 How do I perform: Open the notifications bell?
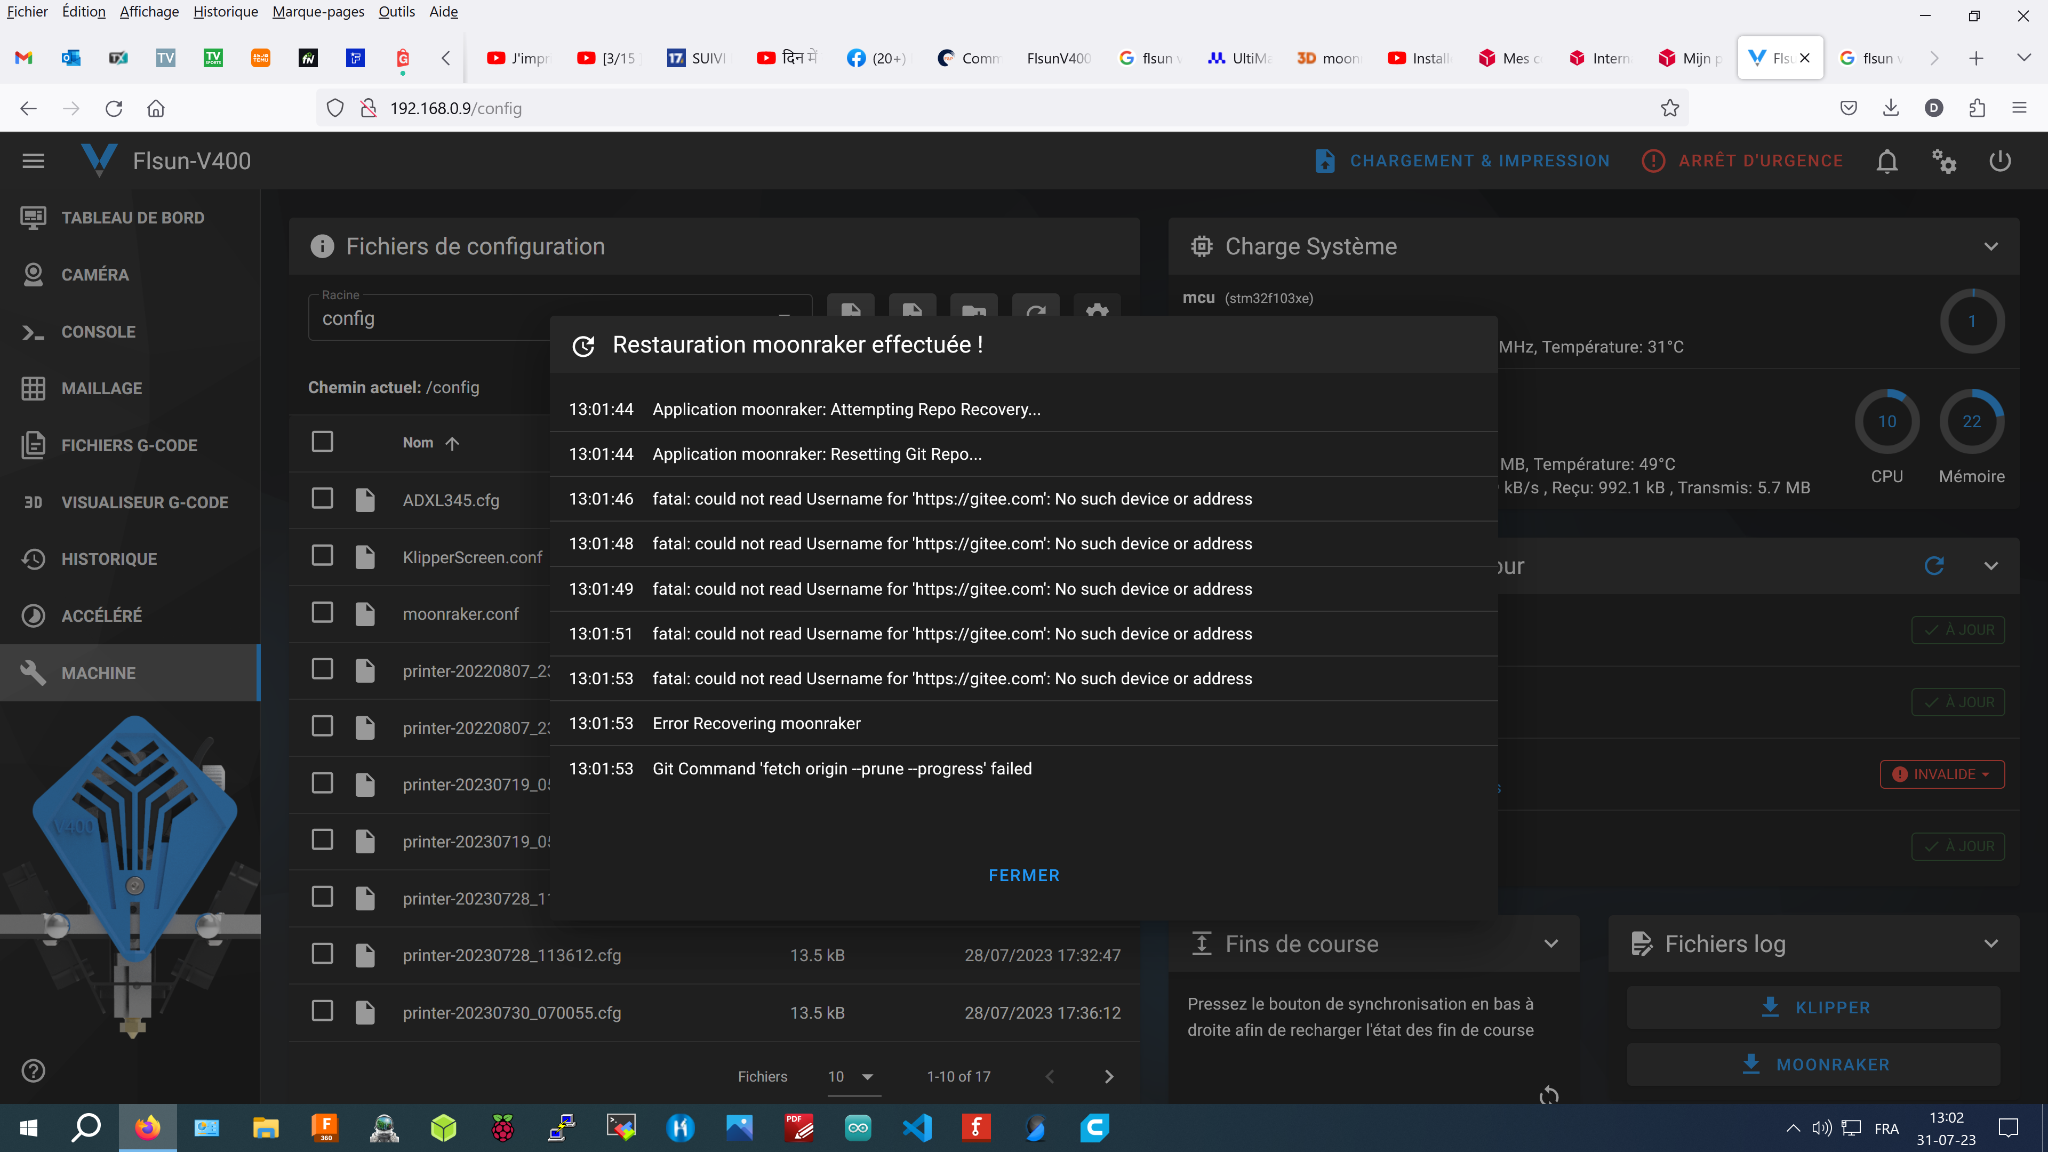point(1886,161)
